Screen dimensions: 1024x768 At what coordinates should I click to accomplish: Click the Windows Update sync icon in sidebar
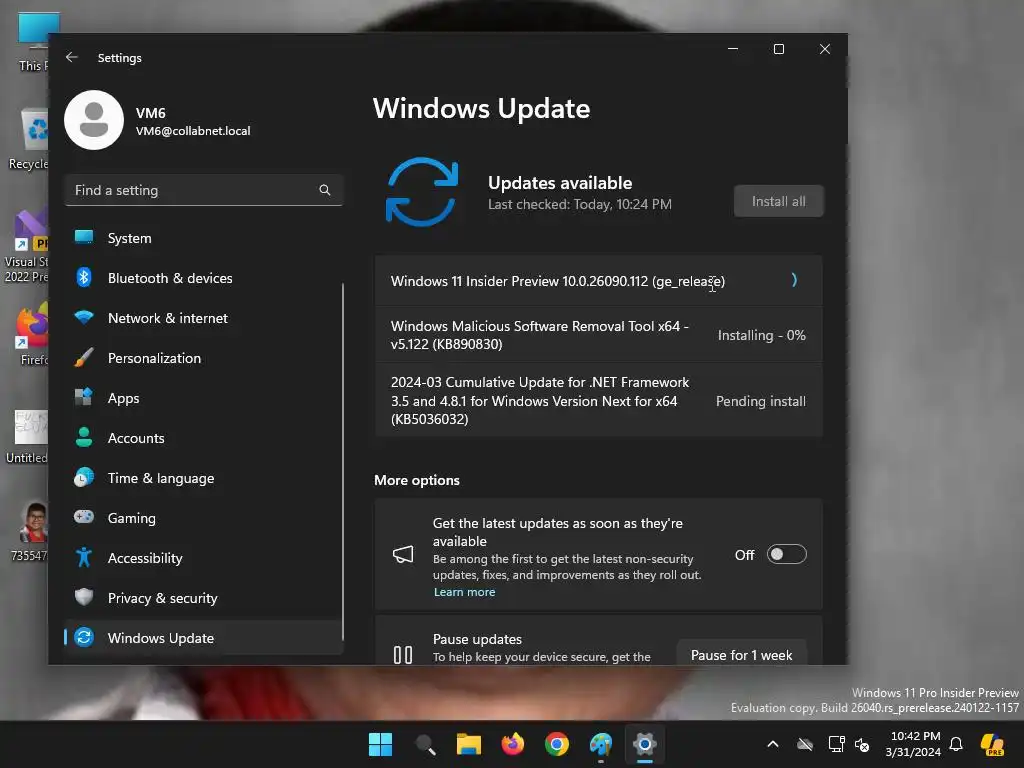click(x=84, y=637)
